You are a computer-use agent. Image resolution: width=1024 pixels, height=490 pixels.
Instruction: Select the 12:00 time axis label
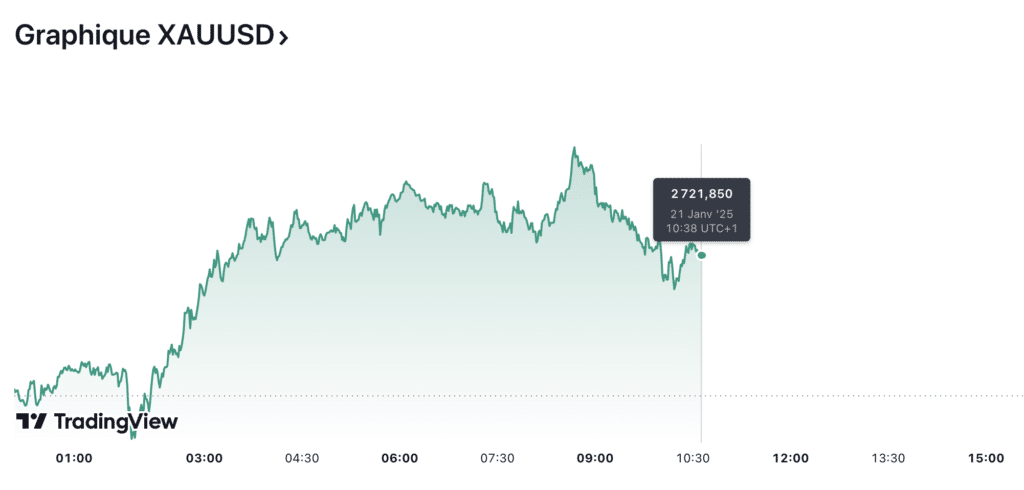point(791,458)
